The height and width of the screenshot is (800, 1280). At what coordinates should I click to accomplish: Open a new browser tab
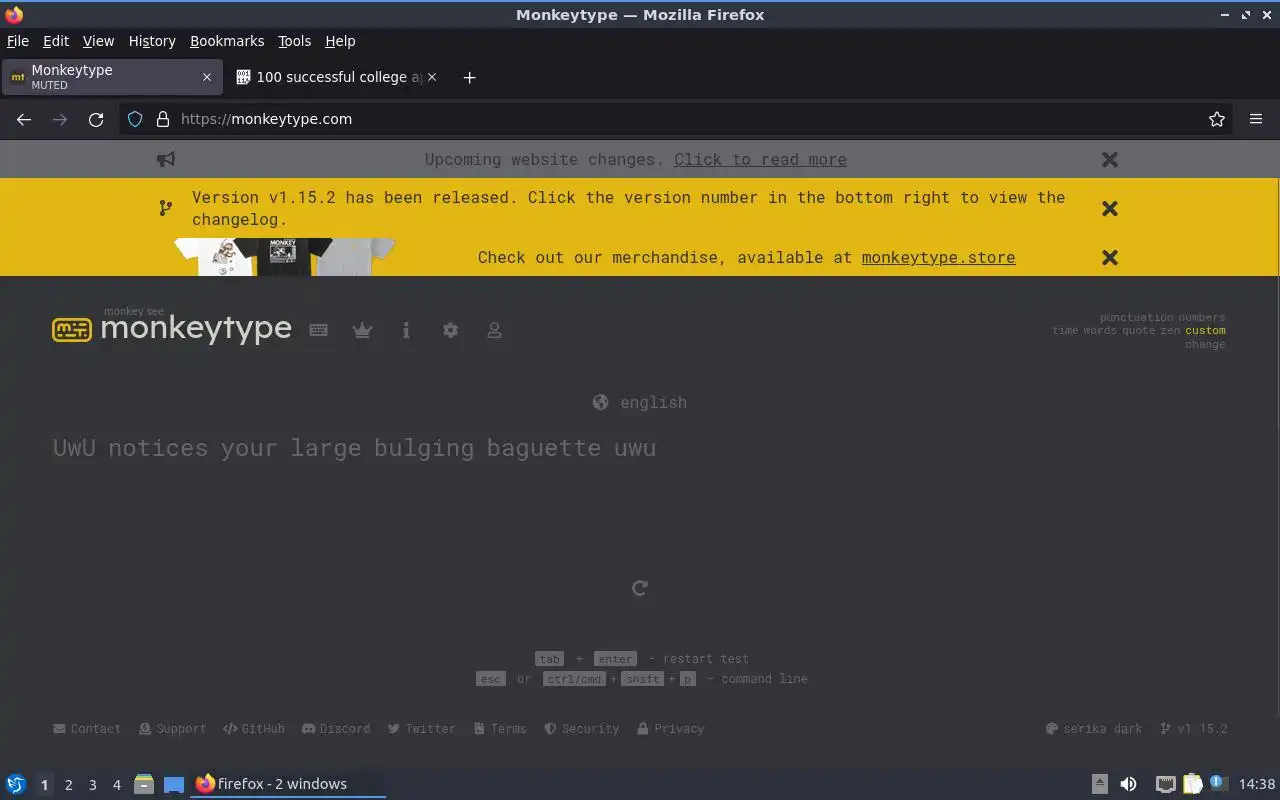469,77
